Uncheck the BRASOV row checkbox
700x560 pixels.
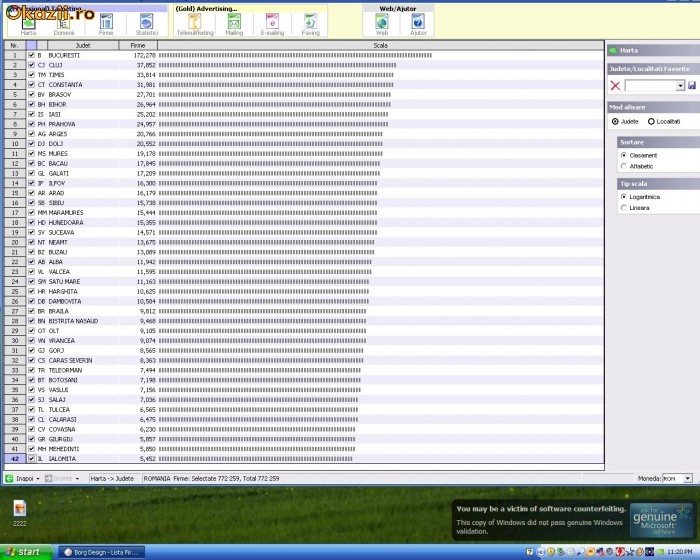pyautogui.click(x=31, y=95)
